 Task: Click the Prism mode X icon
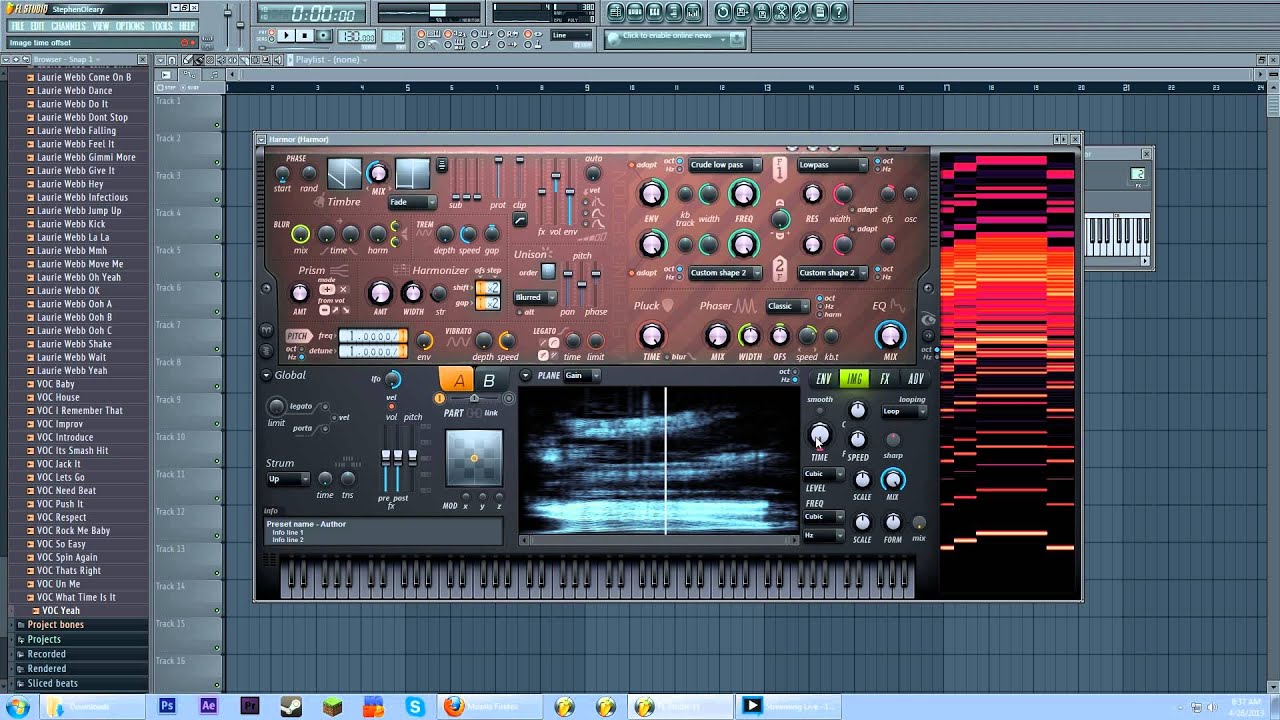343,289
